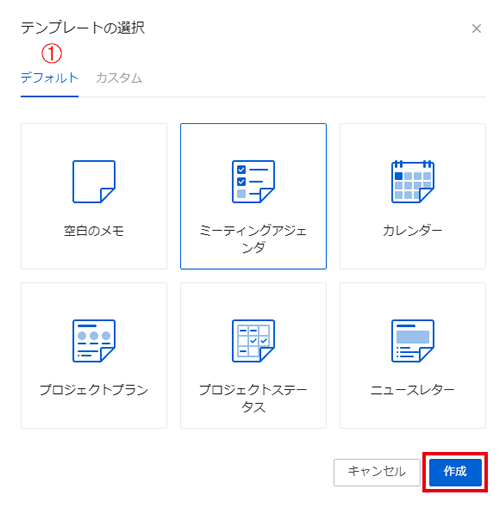Select the highlighted Meeting Agenda card

click(253, 196)
